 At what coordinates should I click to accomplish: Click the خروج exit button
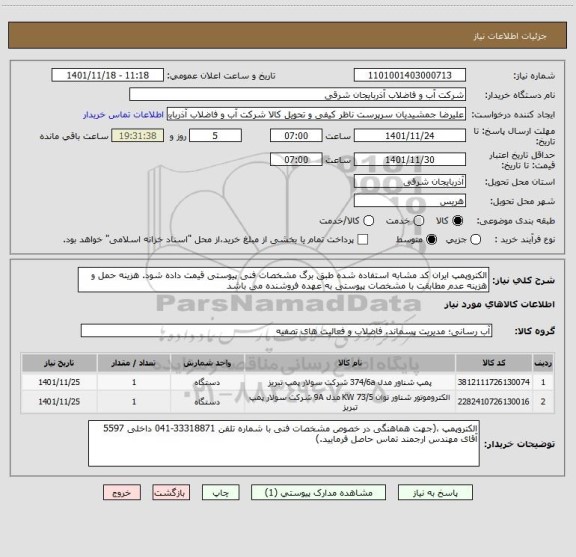pyautogui.click(x=122, y=493)
